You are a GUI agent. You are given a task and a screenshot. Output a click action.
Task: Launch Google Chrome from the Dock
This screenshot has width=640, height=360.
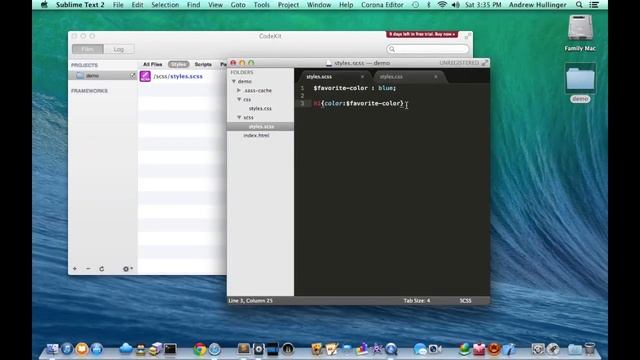pyautogui.click(x=200, y=349)
